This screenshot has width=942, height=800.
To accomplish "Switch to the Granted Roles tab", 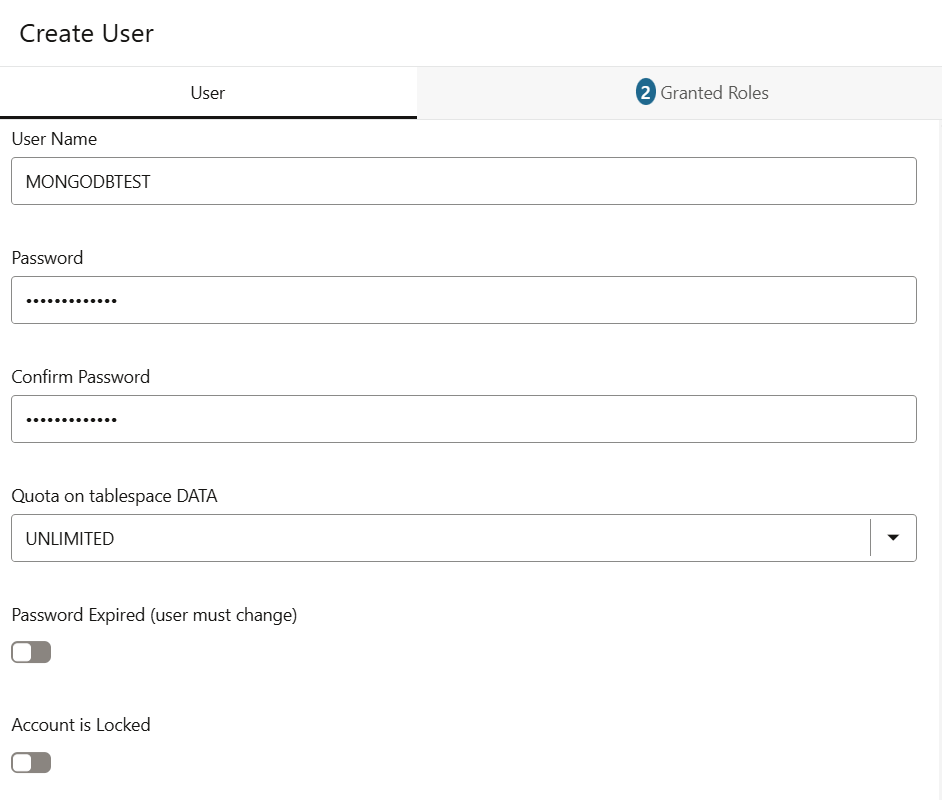I will coord(702,93).
